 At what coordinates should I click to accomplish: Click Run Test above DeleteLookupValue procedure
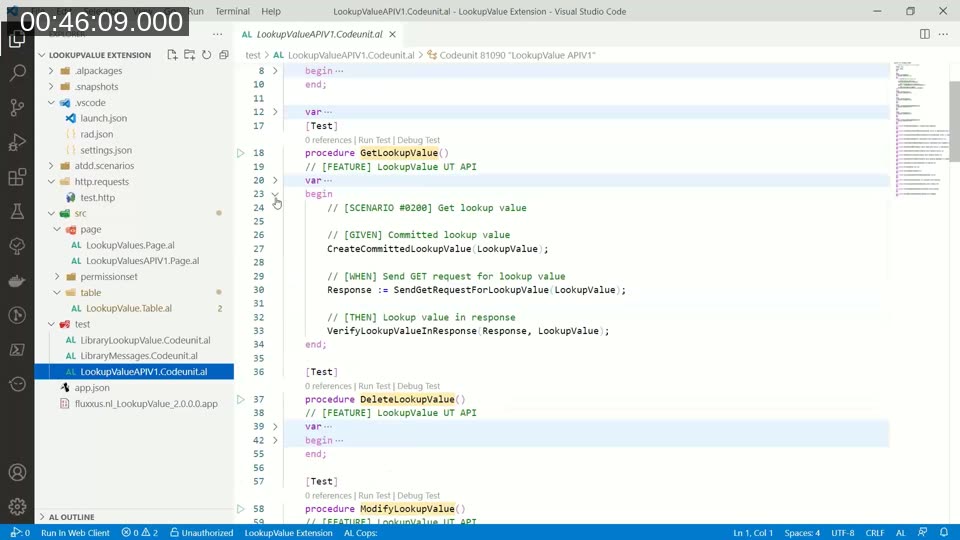(374, 386)
